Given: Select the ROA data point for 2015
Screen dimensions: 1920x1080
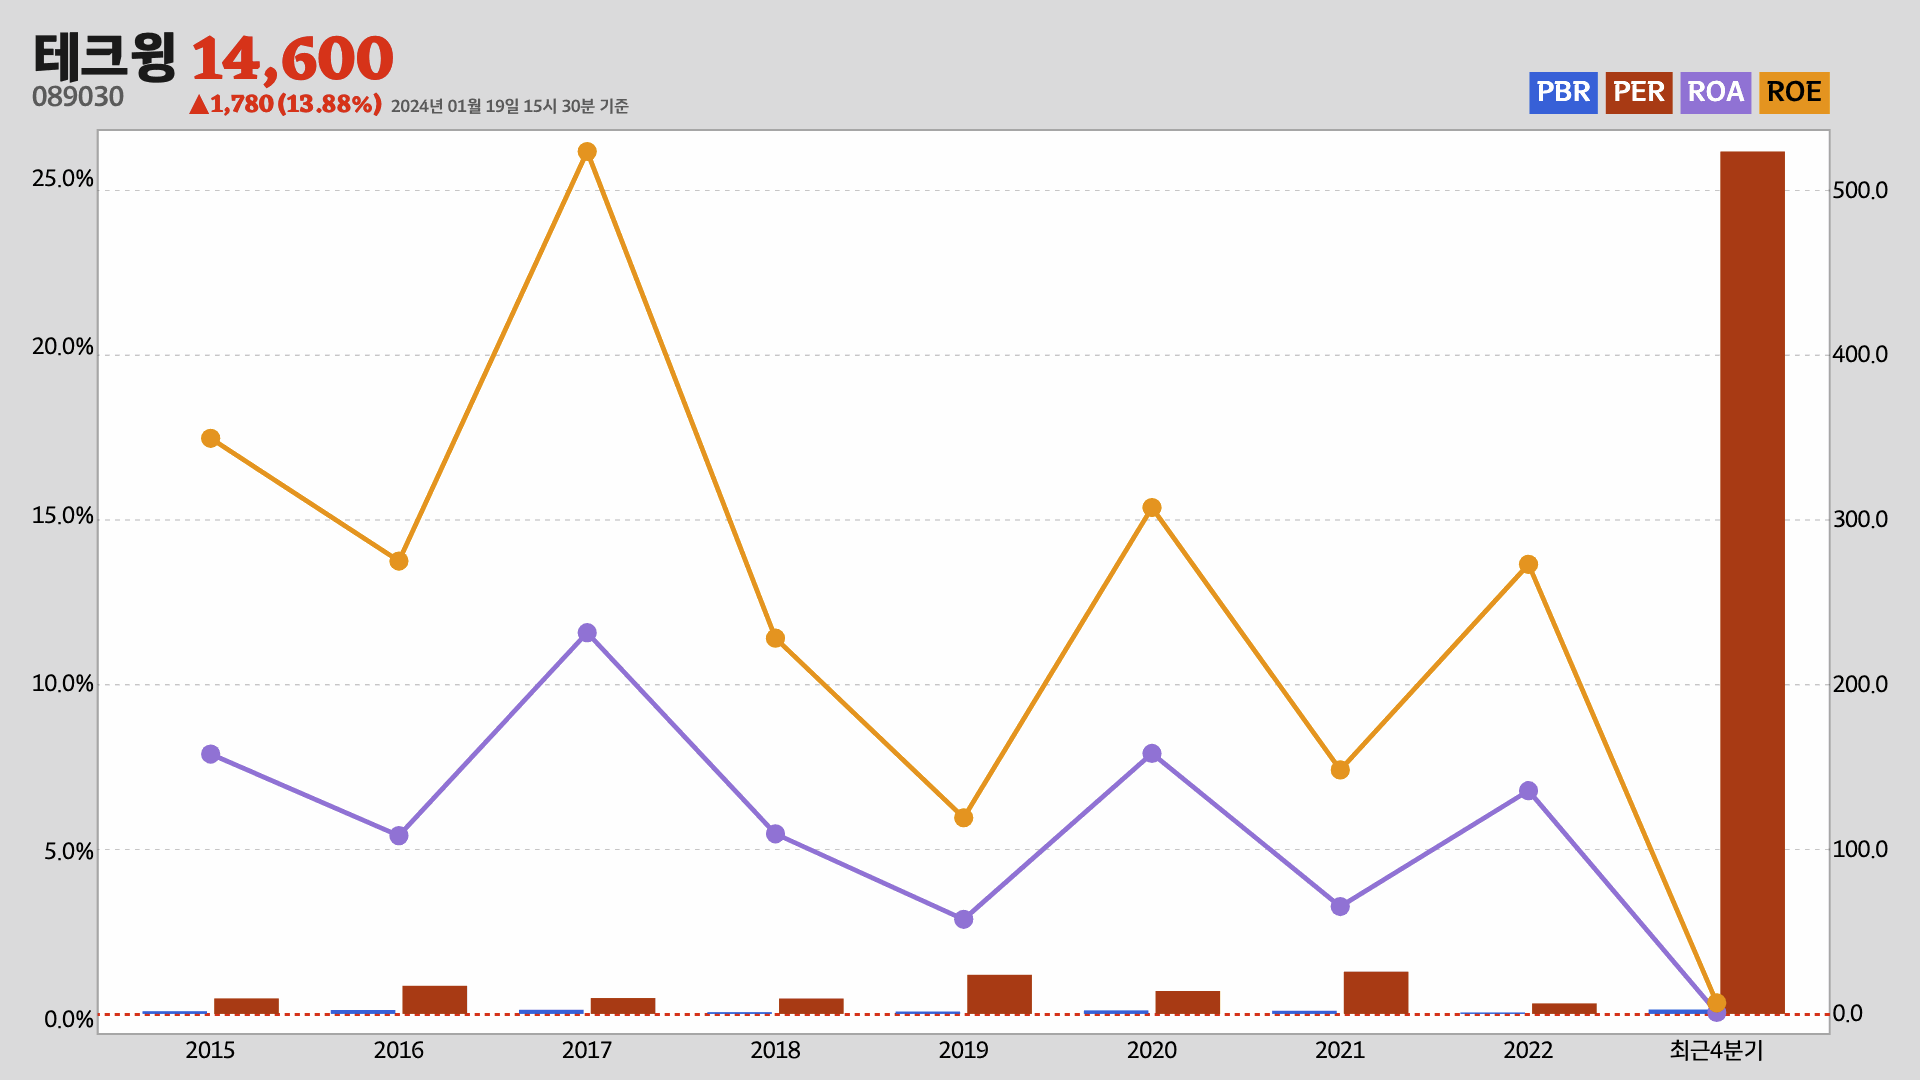Looking at the screenshot, I should 210,754.
